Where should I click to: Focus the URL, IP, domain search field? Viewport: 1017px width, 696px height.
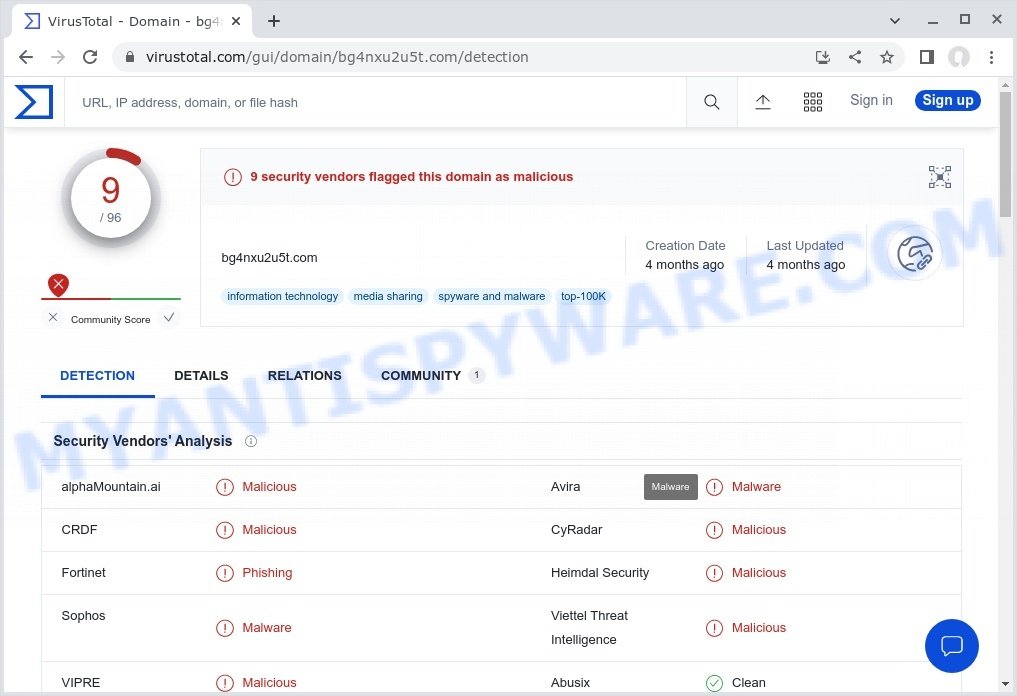(375, 102)
